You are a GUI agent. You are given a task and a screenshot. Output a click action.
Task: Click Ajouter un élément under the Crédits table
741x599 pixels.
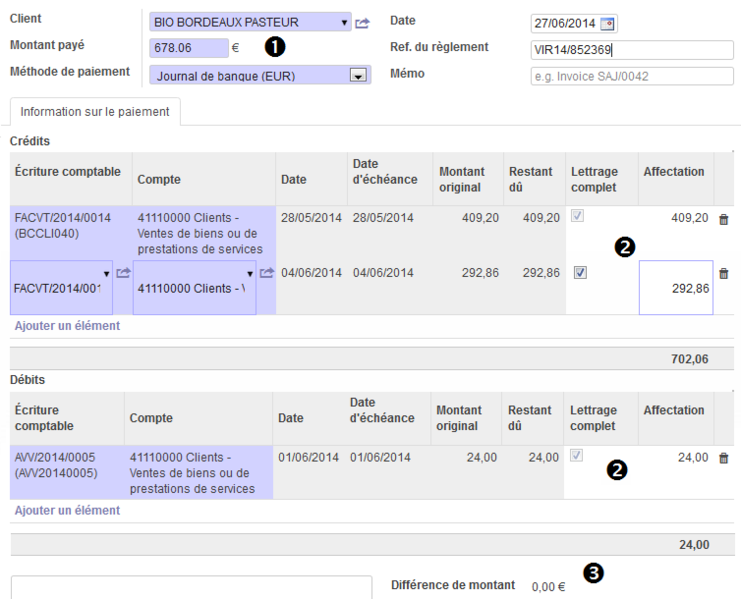click(67, 326)
